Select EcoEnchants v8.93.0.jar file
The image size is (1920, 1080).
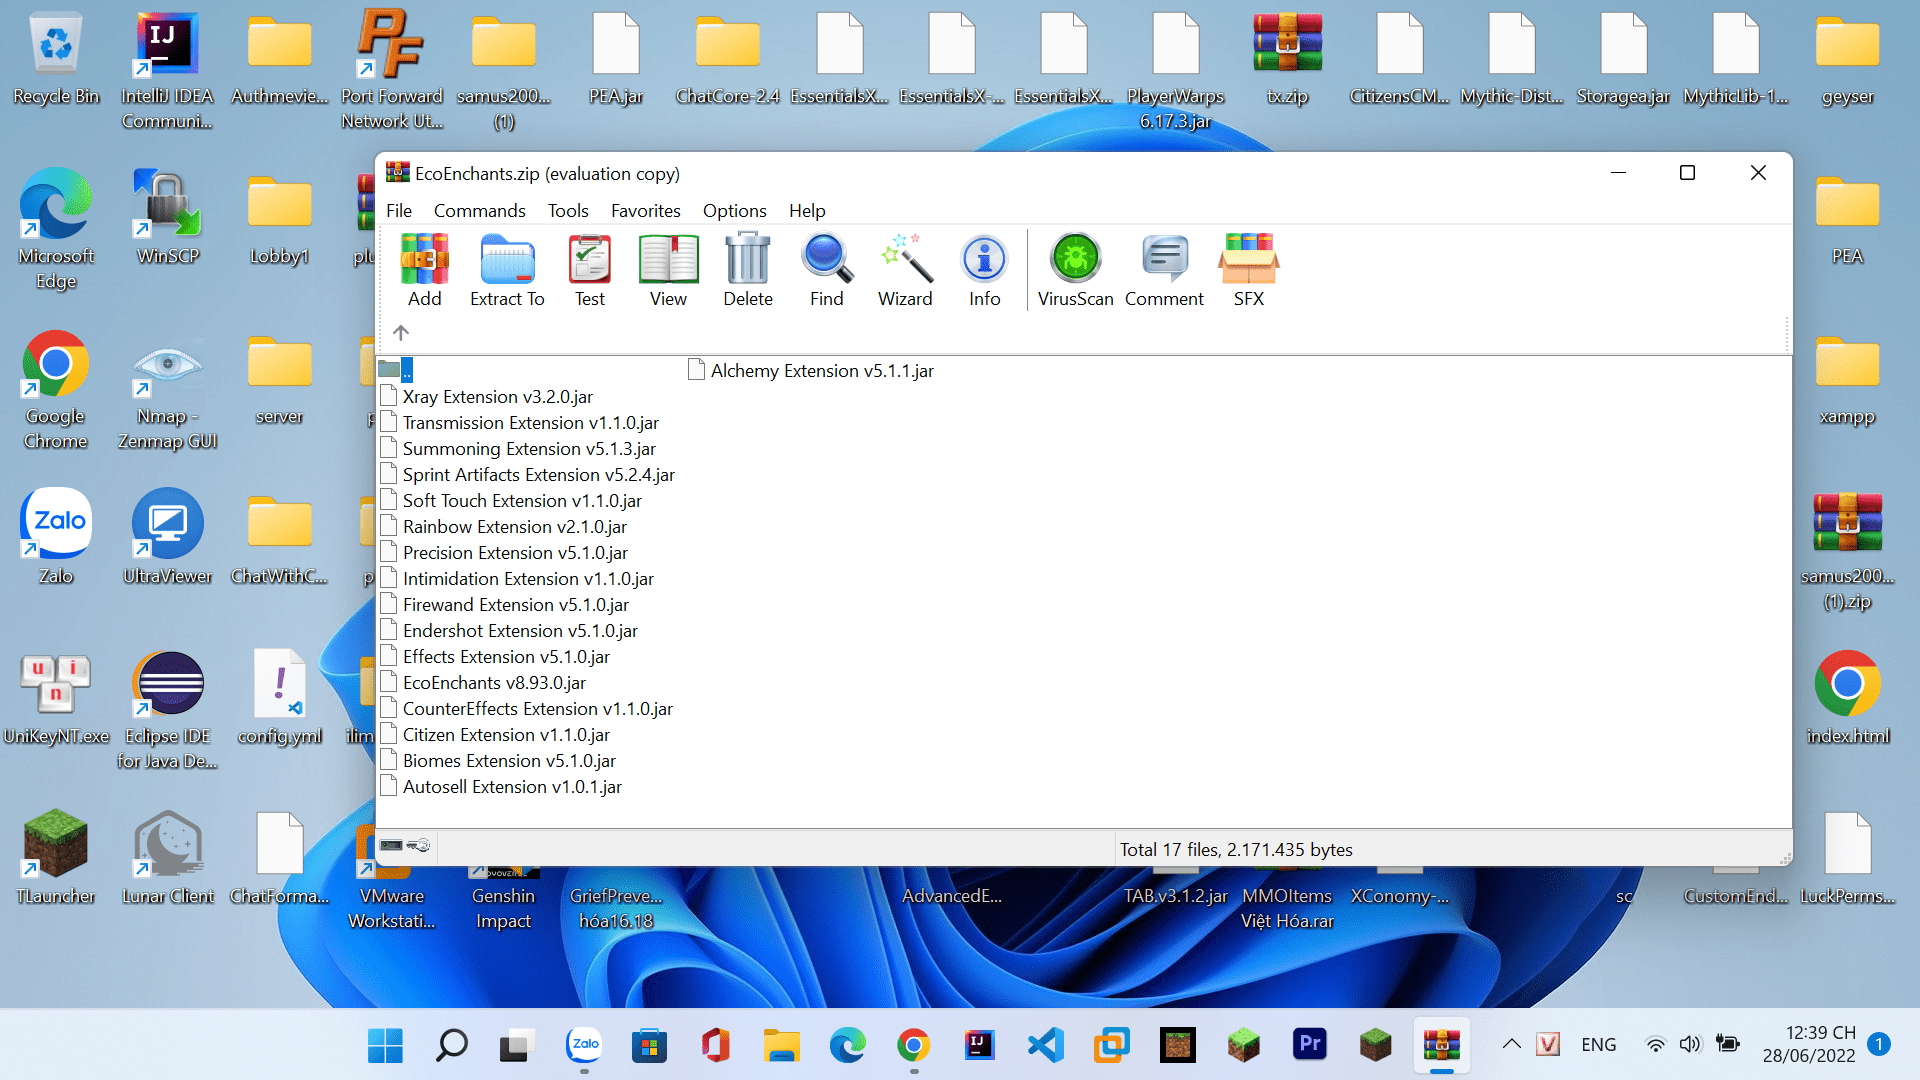[x=494, y=683]
